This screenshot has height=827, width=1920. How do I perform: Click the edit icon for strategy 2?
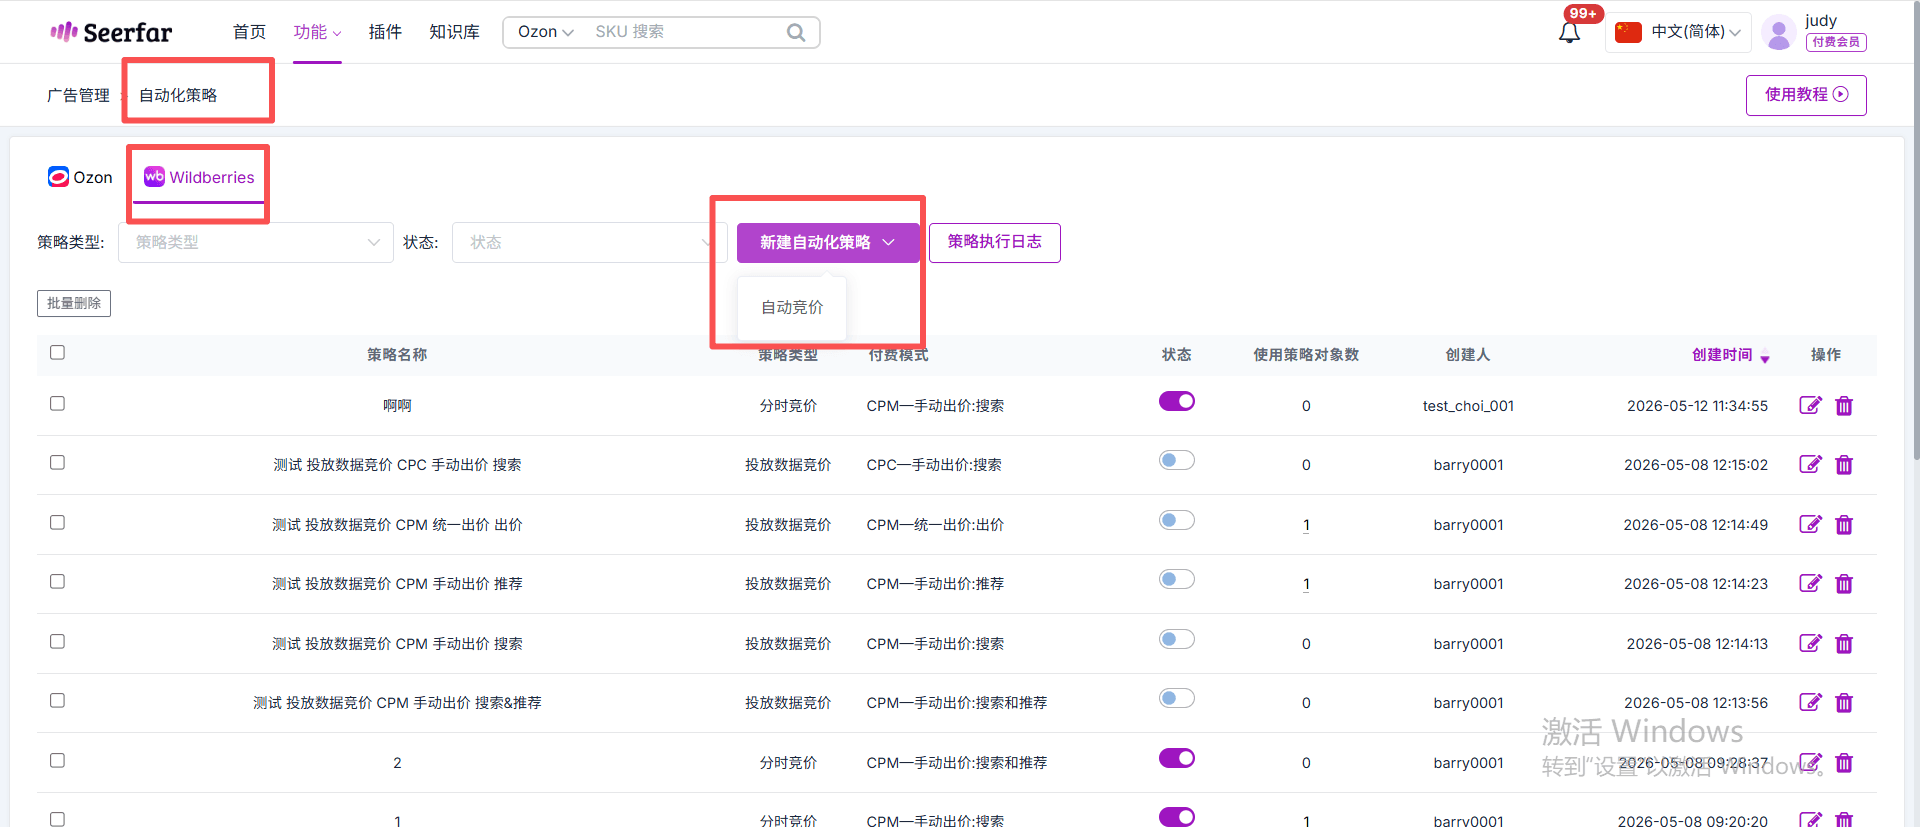(x=1810, y=762)
